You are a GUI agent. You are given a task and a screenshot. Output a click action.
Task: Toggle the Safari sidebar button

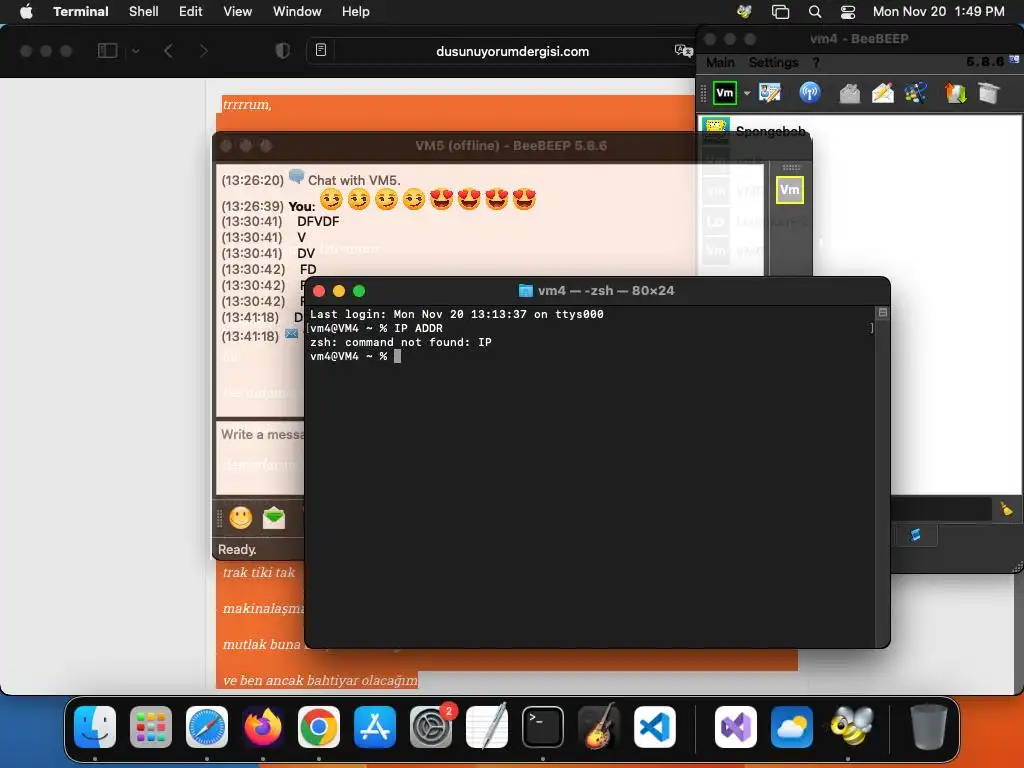[x=107, y=51]
